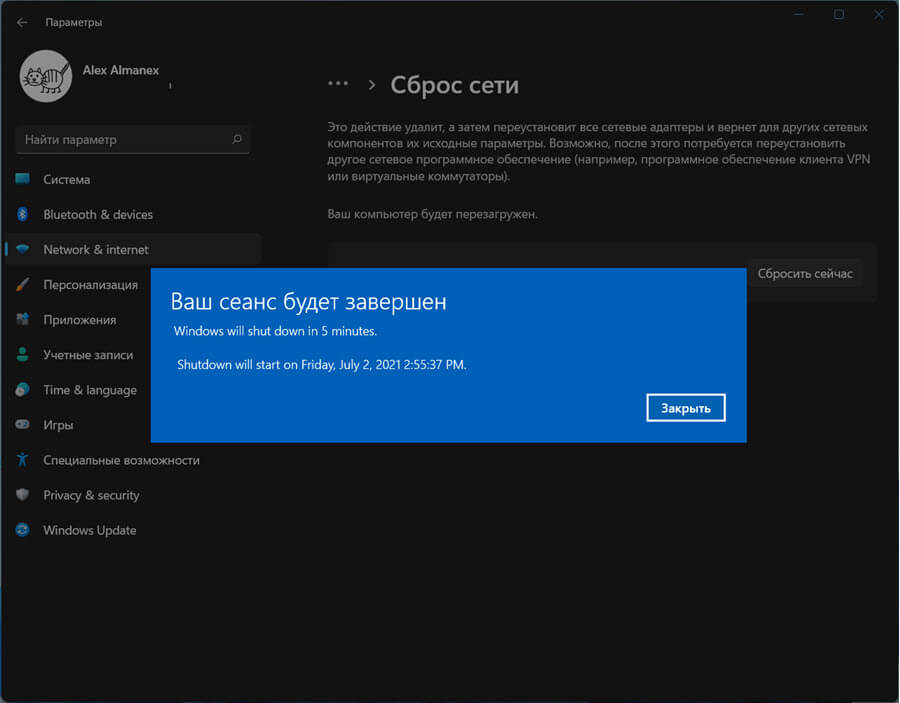Select Network & internet section
900x703 pixels.
coord(133,250)
